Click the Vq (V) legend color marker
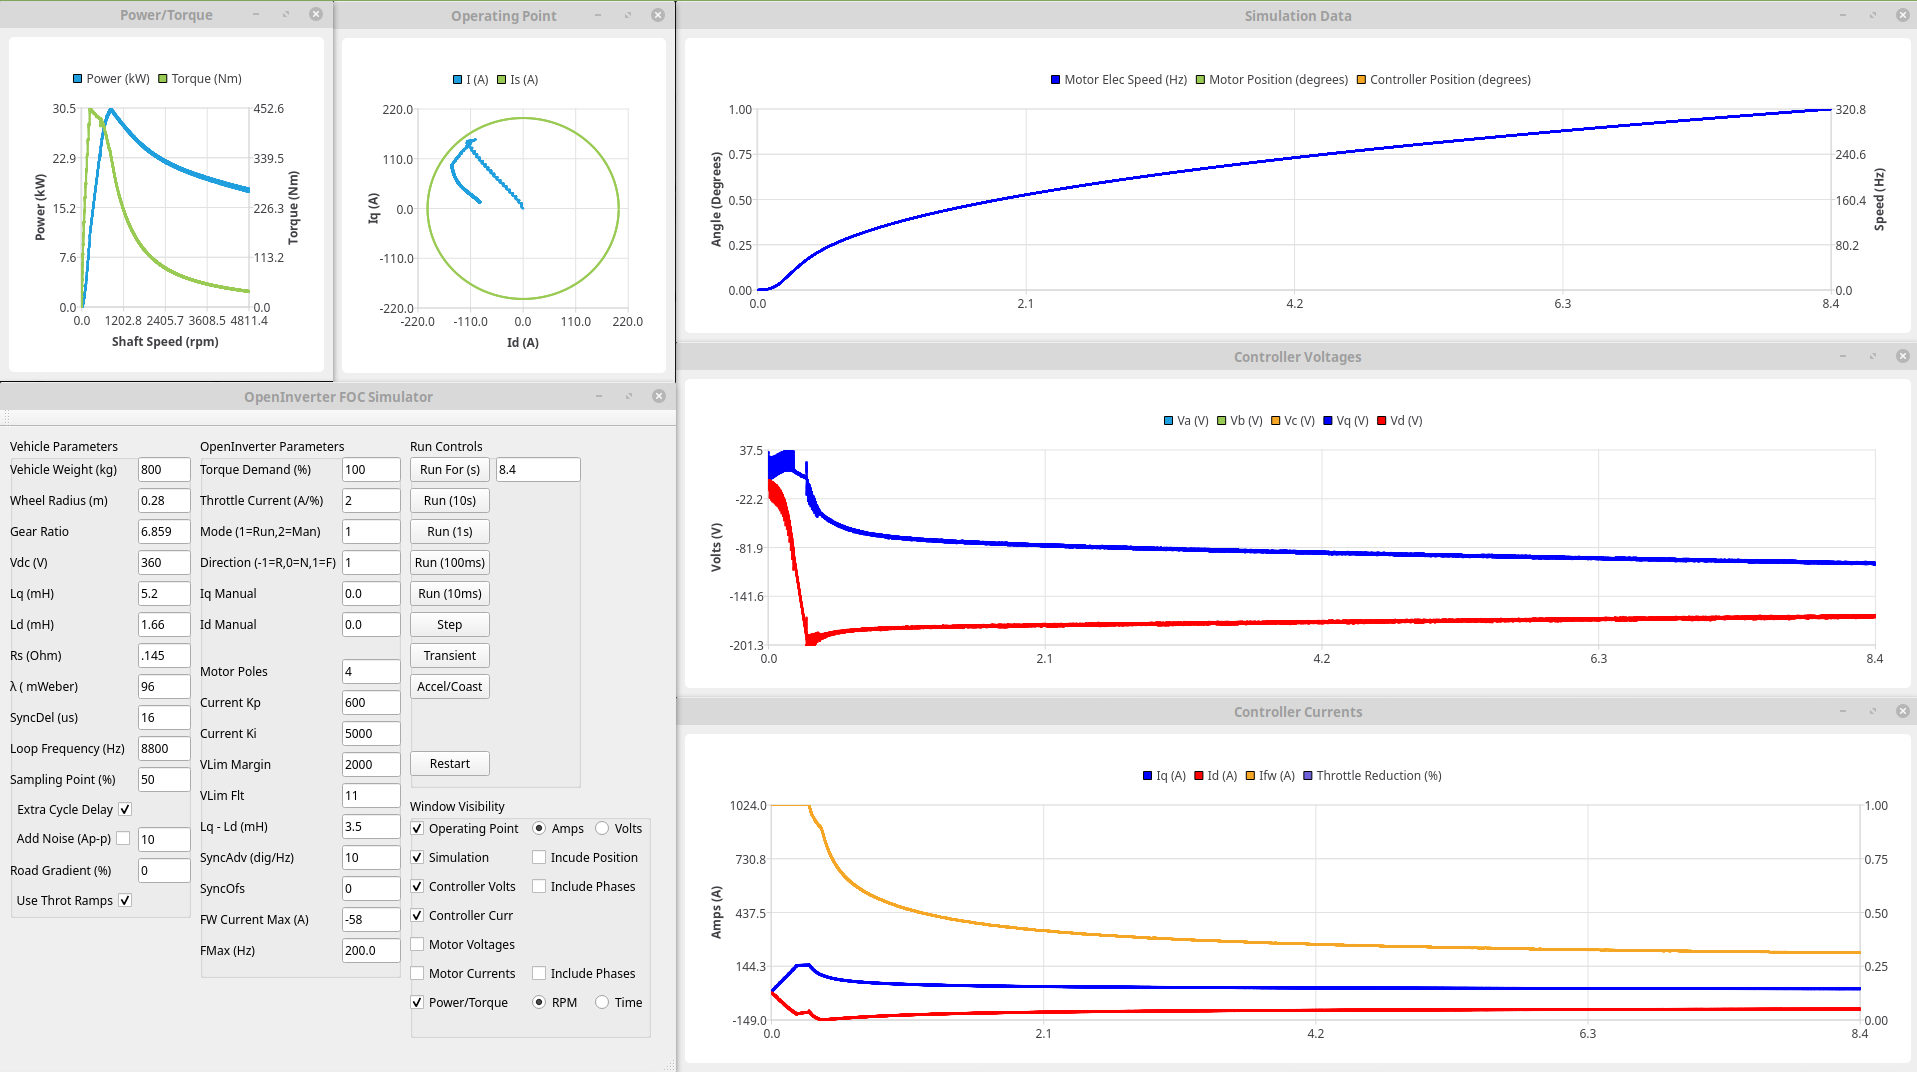1917x1072 pixels. point(1328,421)
